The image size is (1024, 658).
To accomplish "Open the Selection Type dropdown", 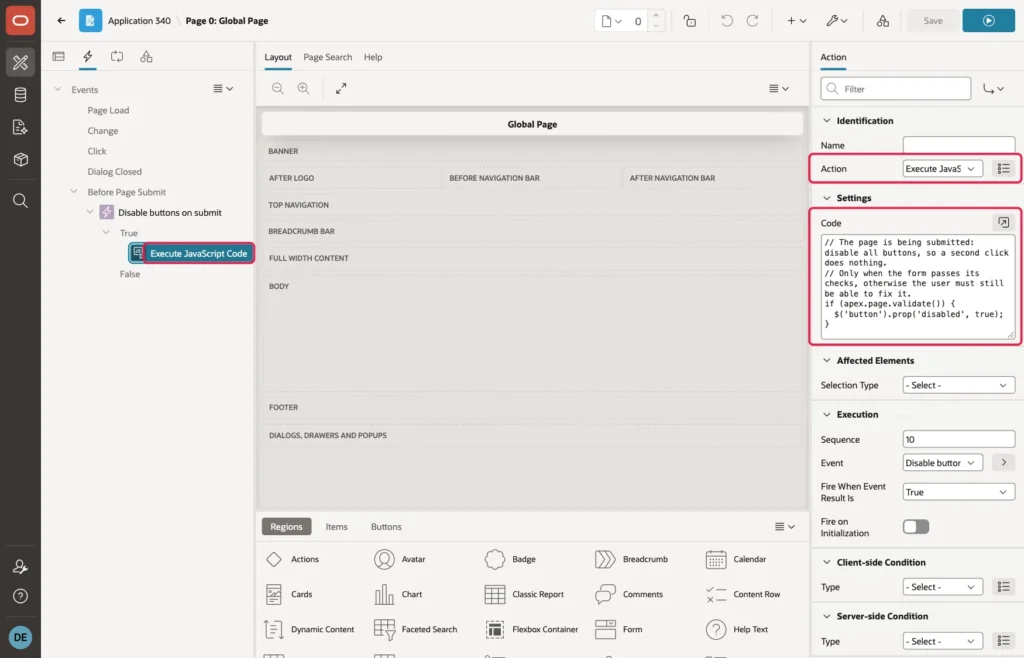I will (959, 385).
